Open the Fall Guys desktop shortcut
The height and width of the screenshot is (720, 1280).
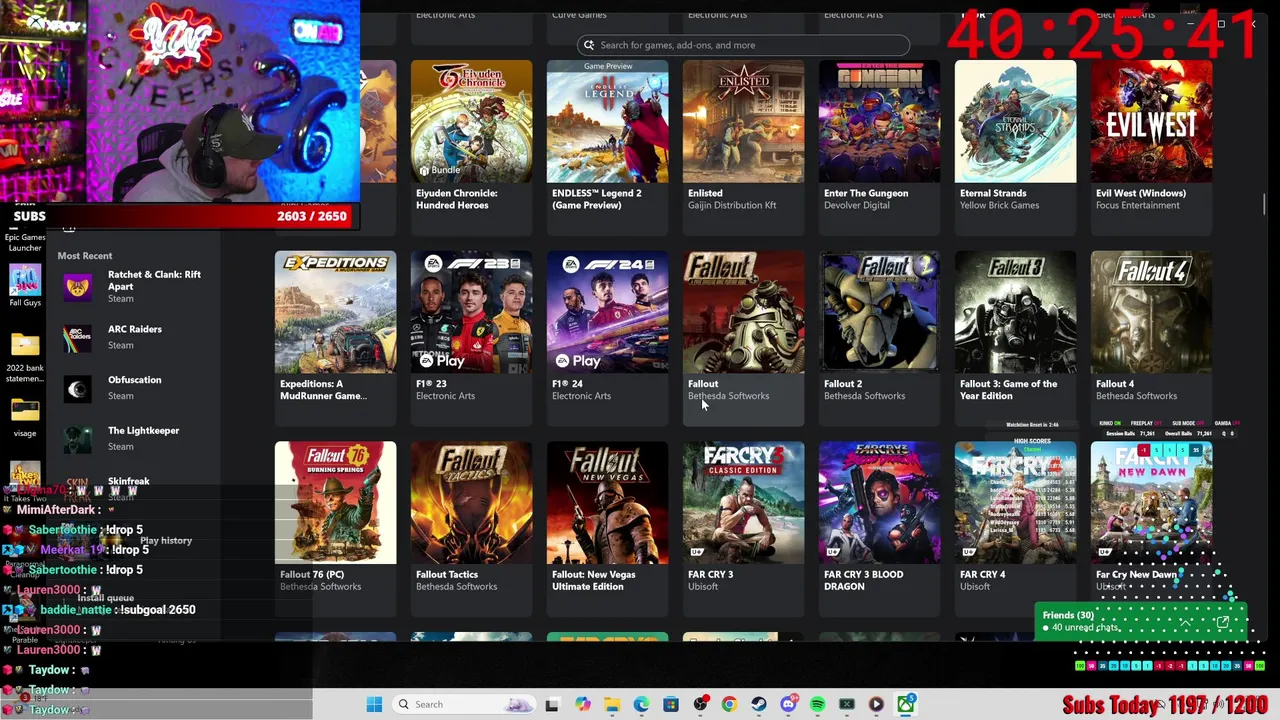[x=25, y=284]
